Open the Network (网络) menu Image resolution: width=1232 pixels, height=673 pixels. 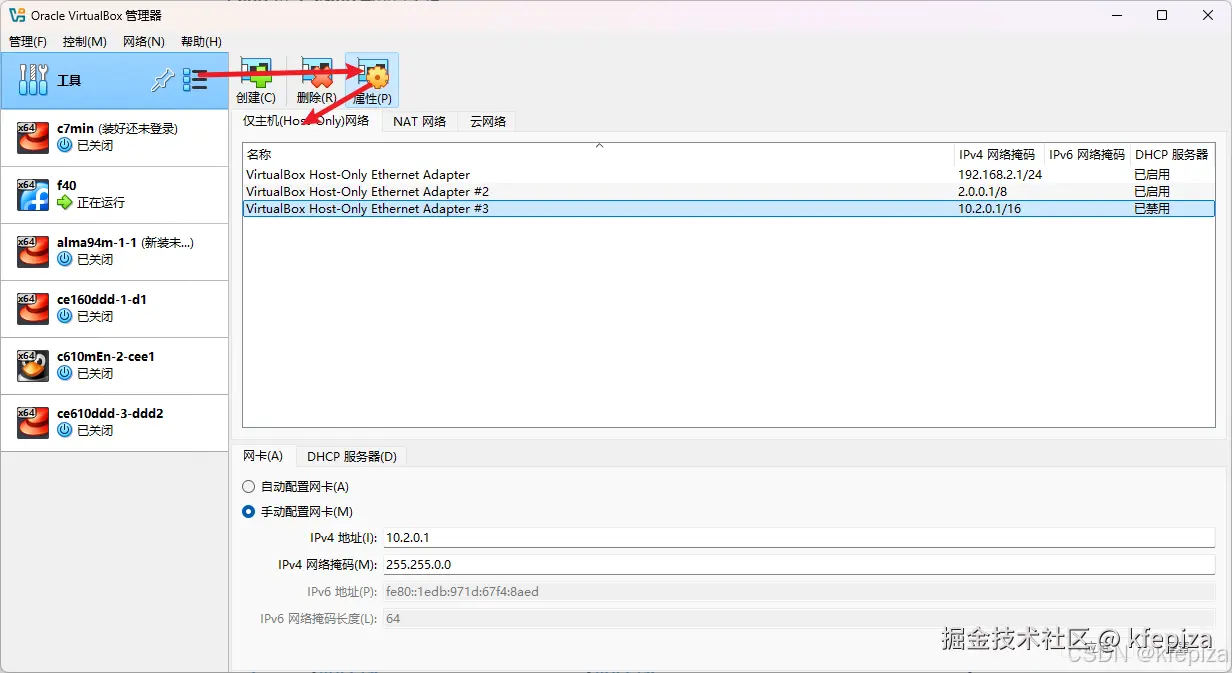(x=144, y=41)
